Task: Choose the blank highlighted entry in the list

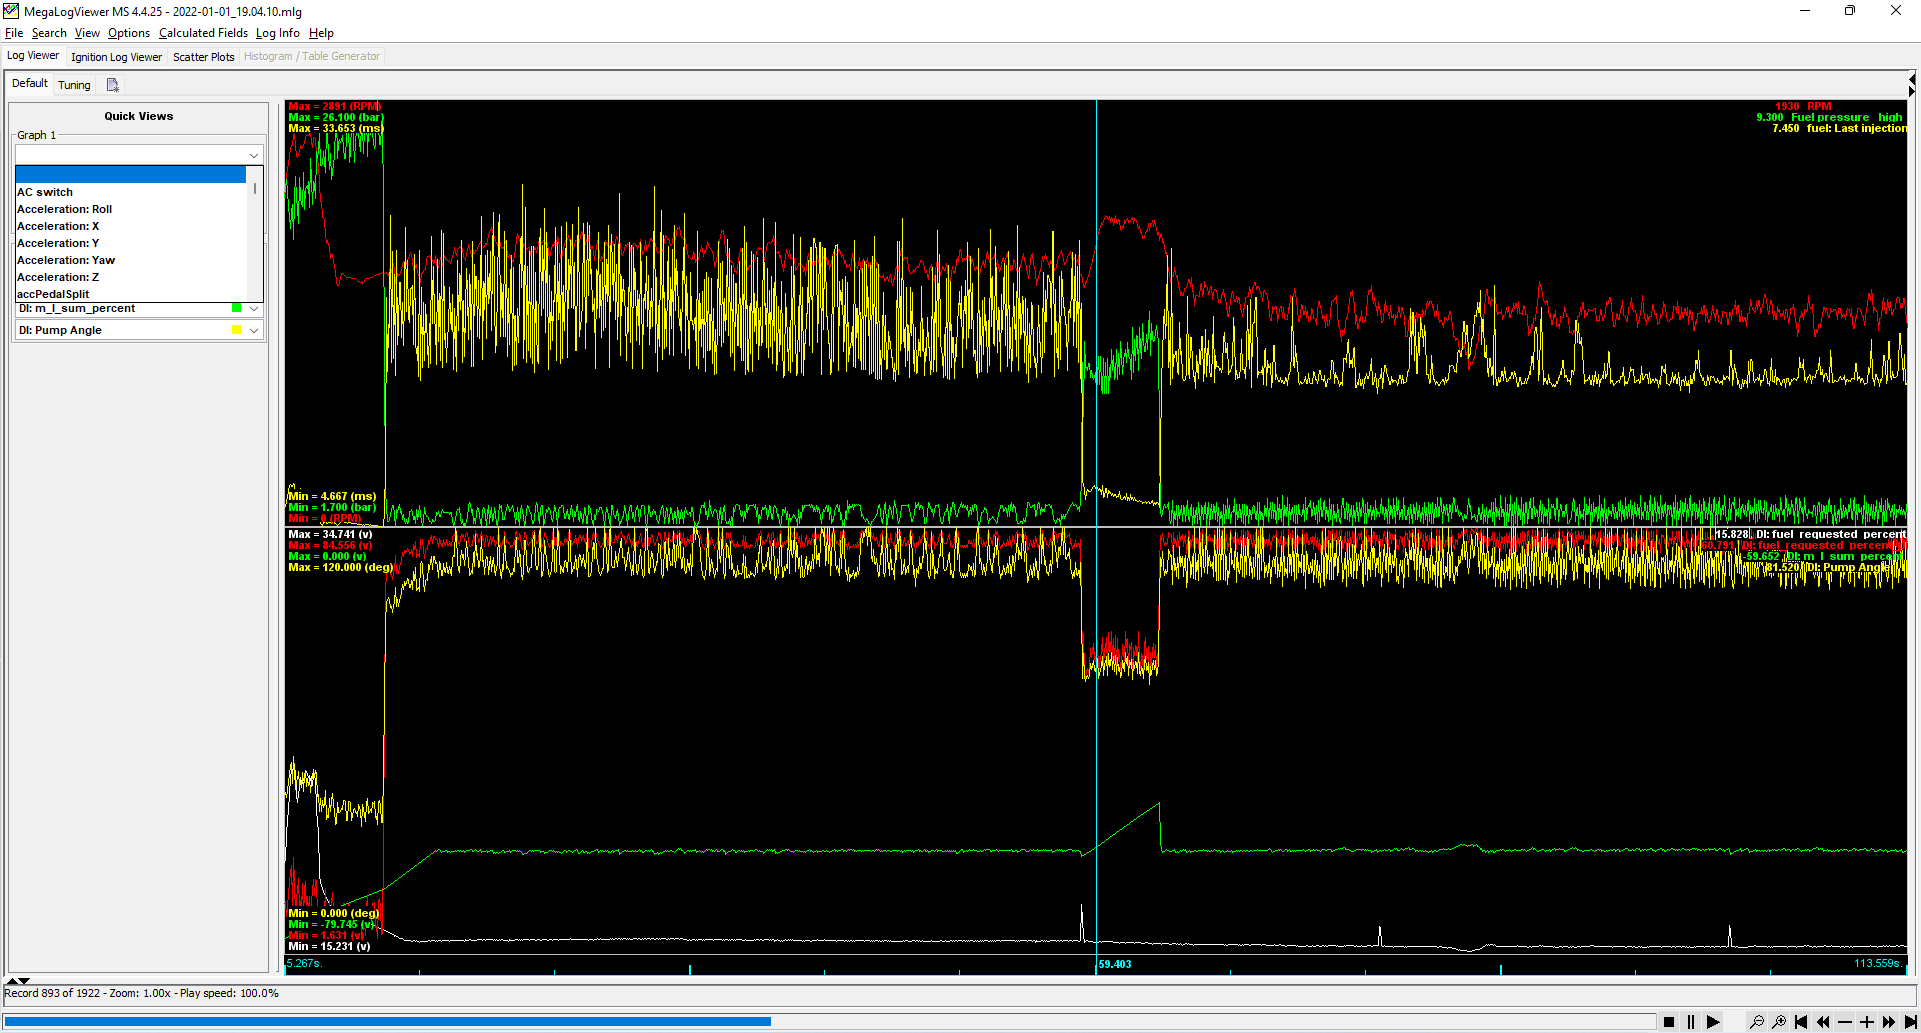Action: point(130,175)
